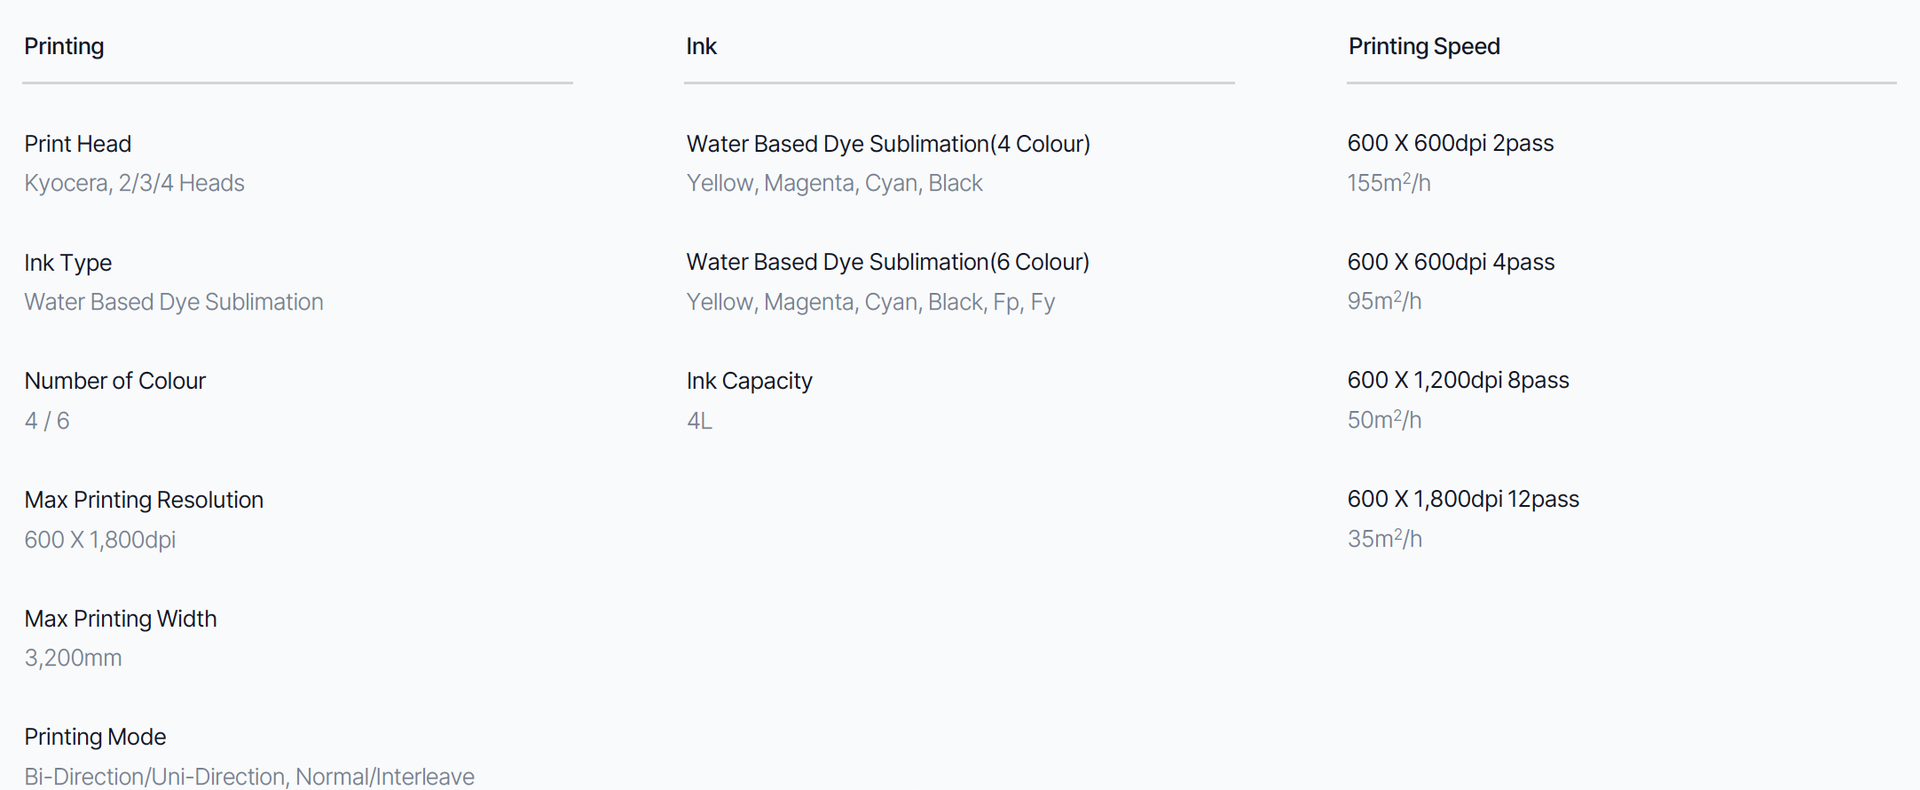1920x790 pixels.
Task: Select the 95m²/h speed value
Action: 1384,301
